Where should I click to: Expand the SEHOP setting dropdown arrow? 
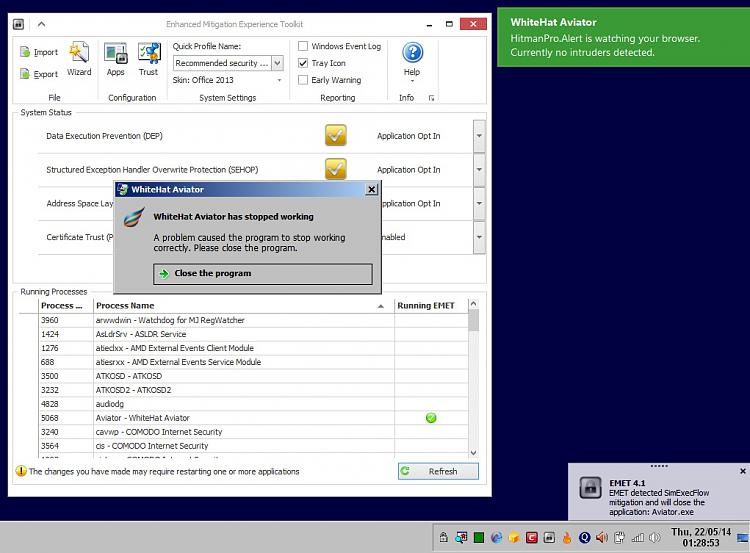click(479, 169)
